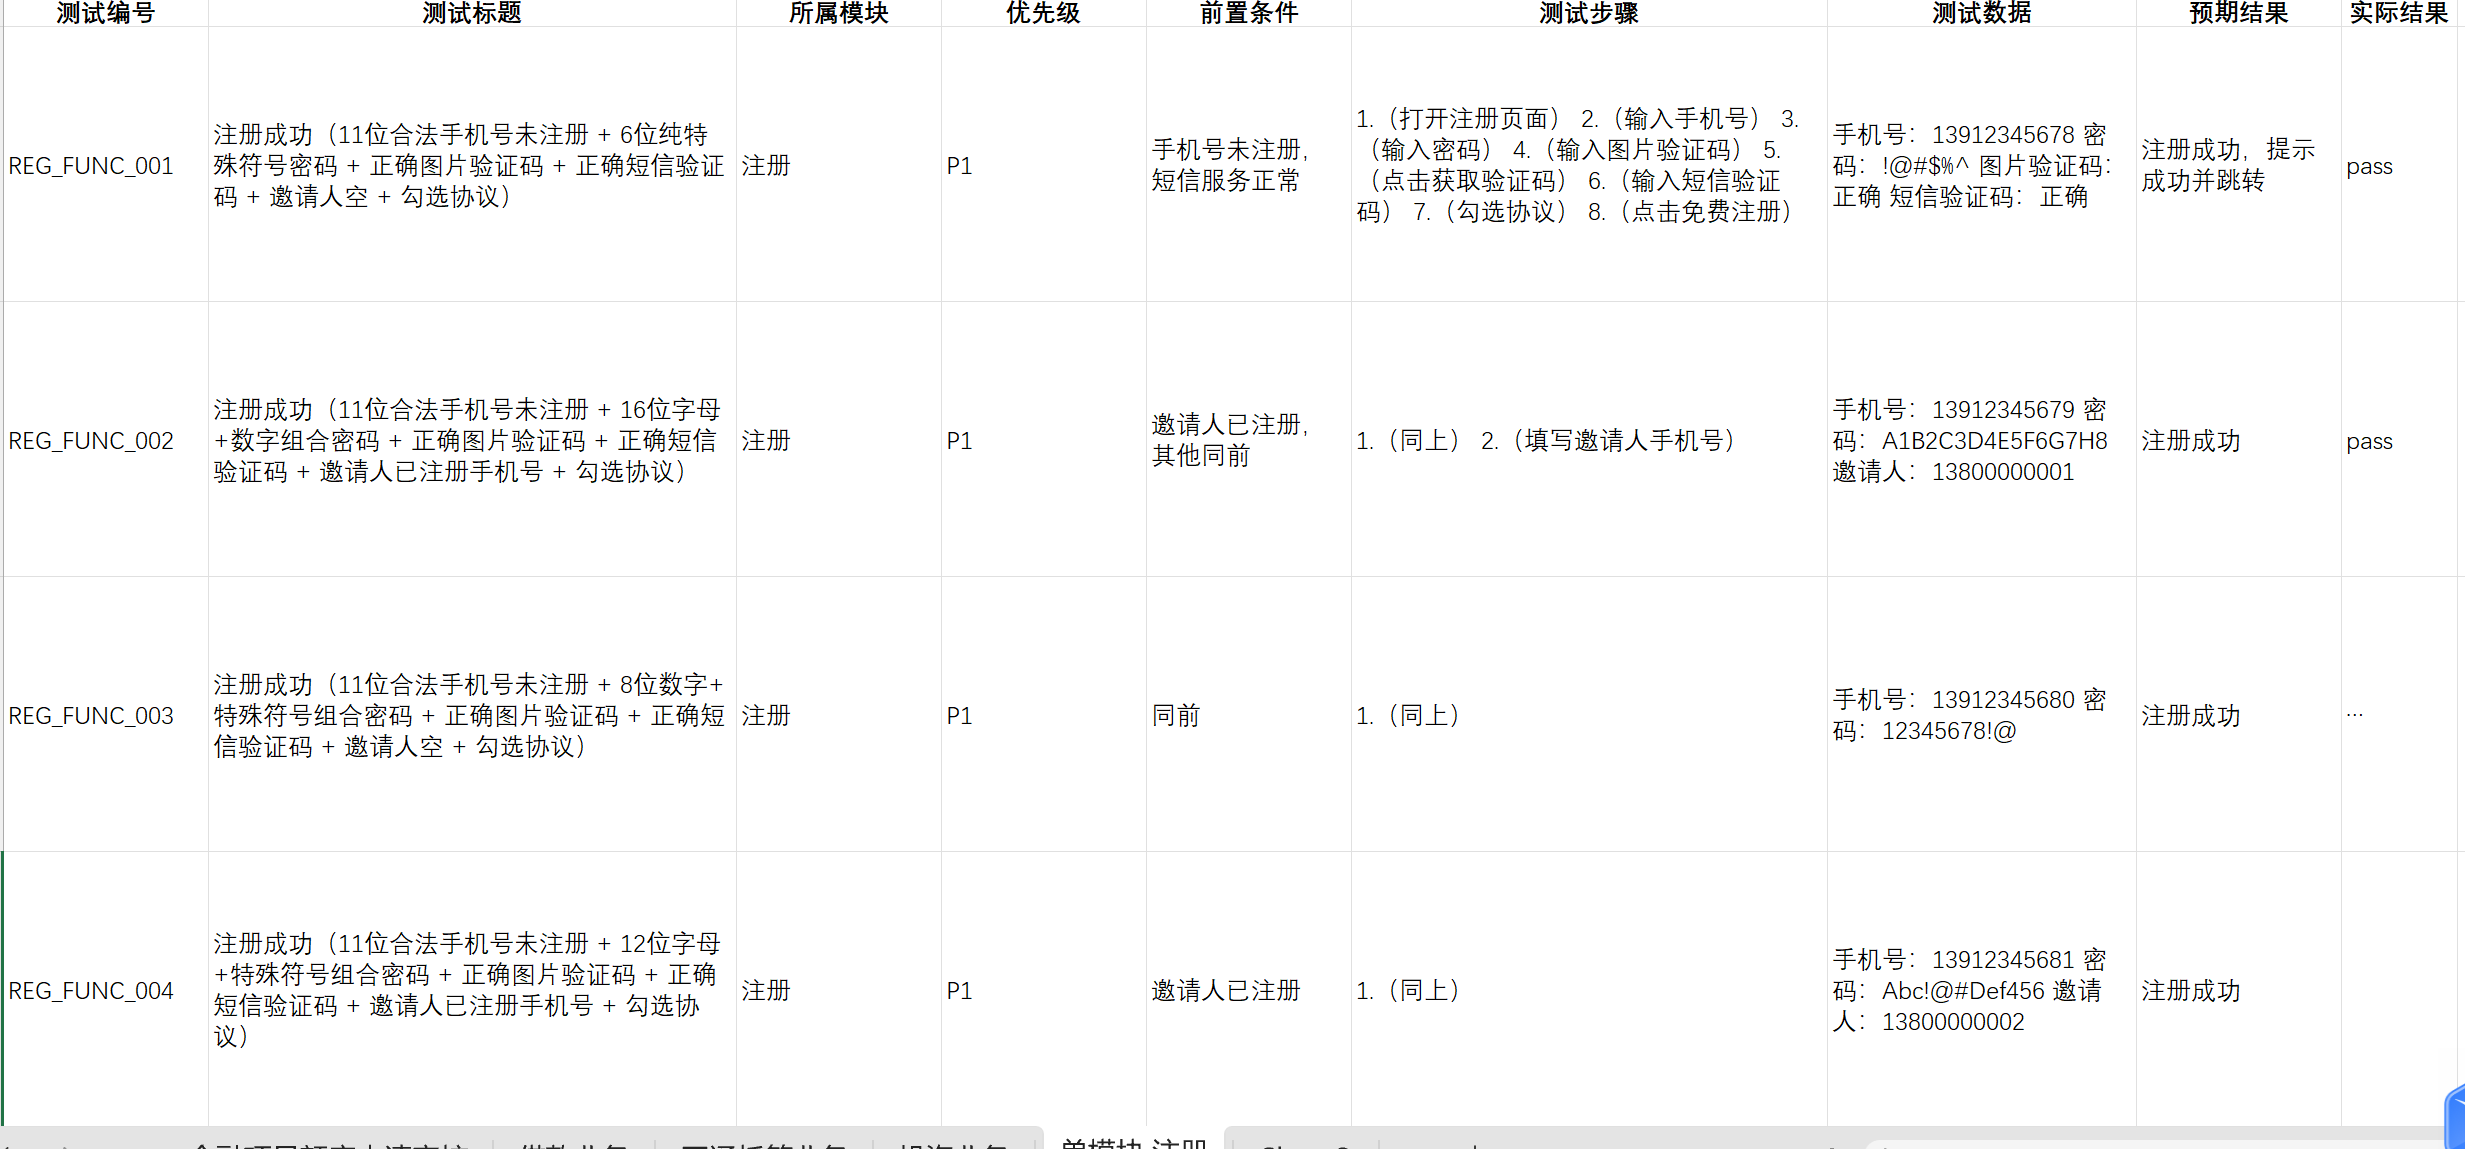Select the 所属模块 column header
2465x1149 pixels.
(x=838, y=13)
